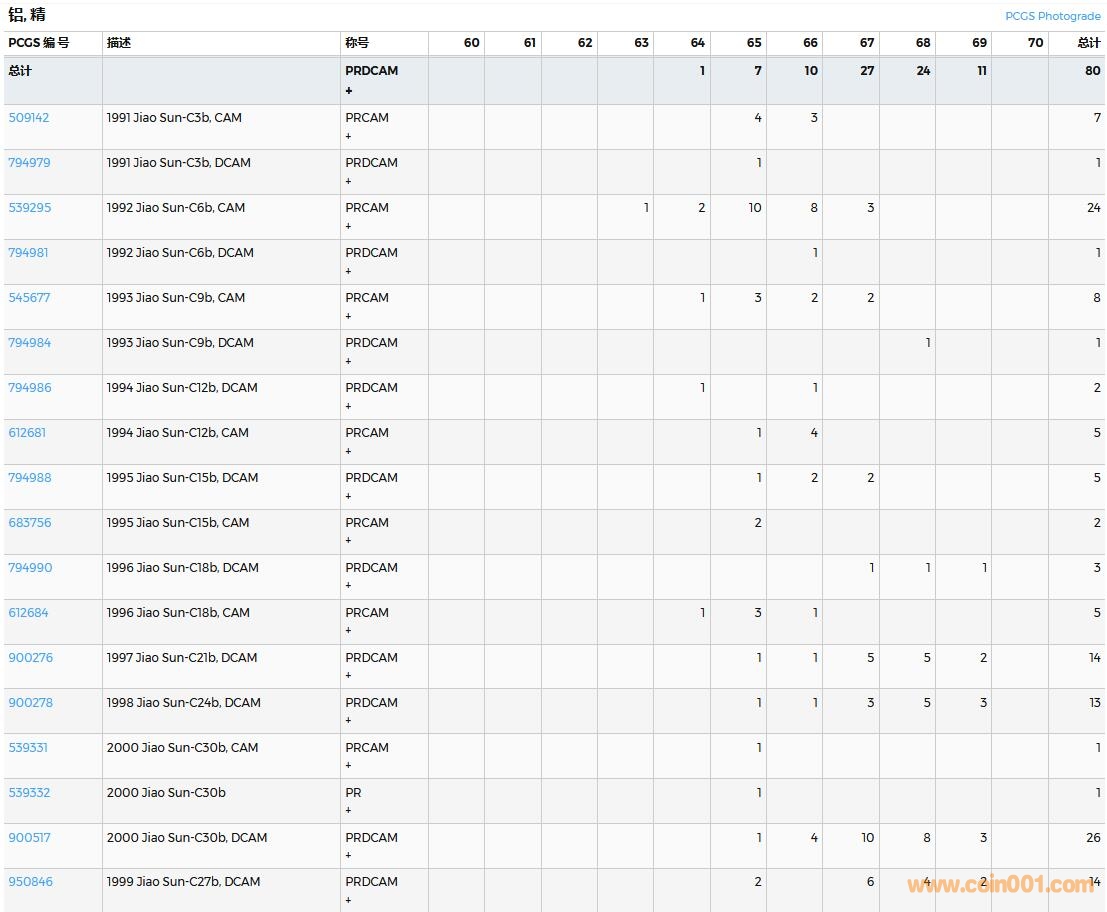The image size is (1107, 912).
Task: Open the PCGS Photograde link
Action: 1052,16
